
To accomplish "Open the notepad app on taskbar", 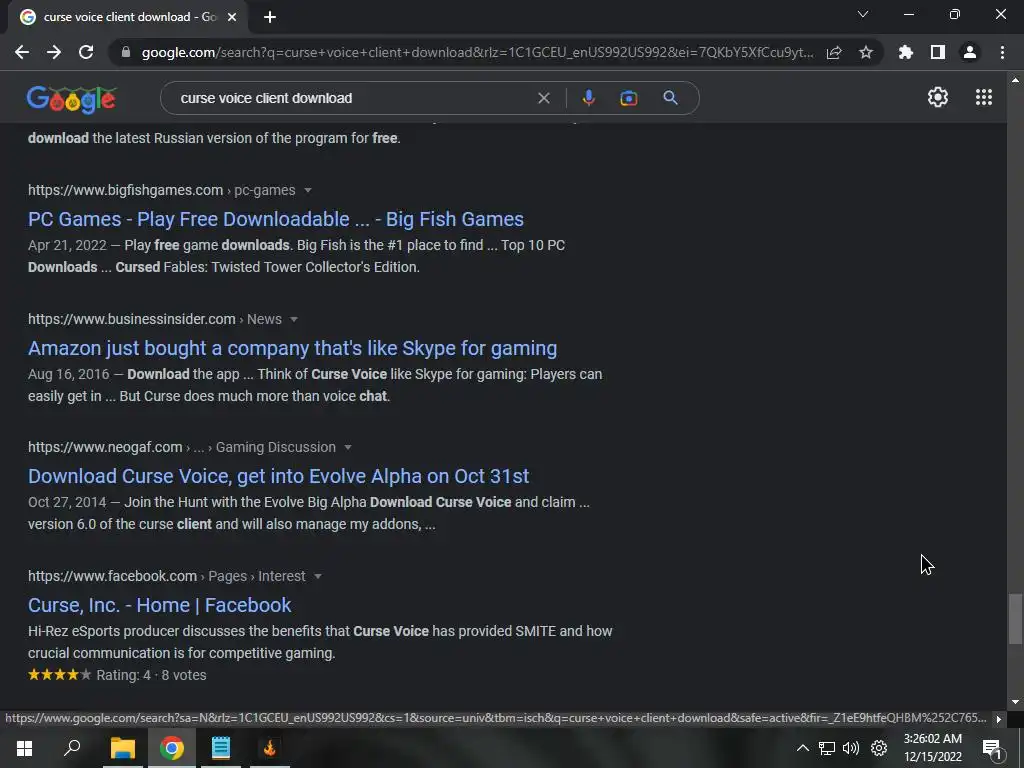I will 221,748.
